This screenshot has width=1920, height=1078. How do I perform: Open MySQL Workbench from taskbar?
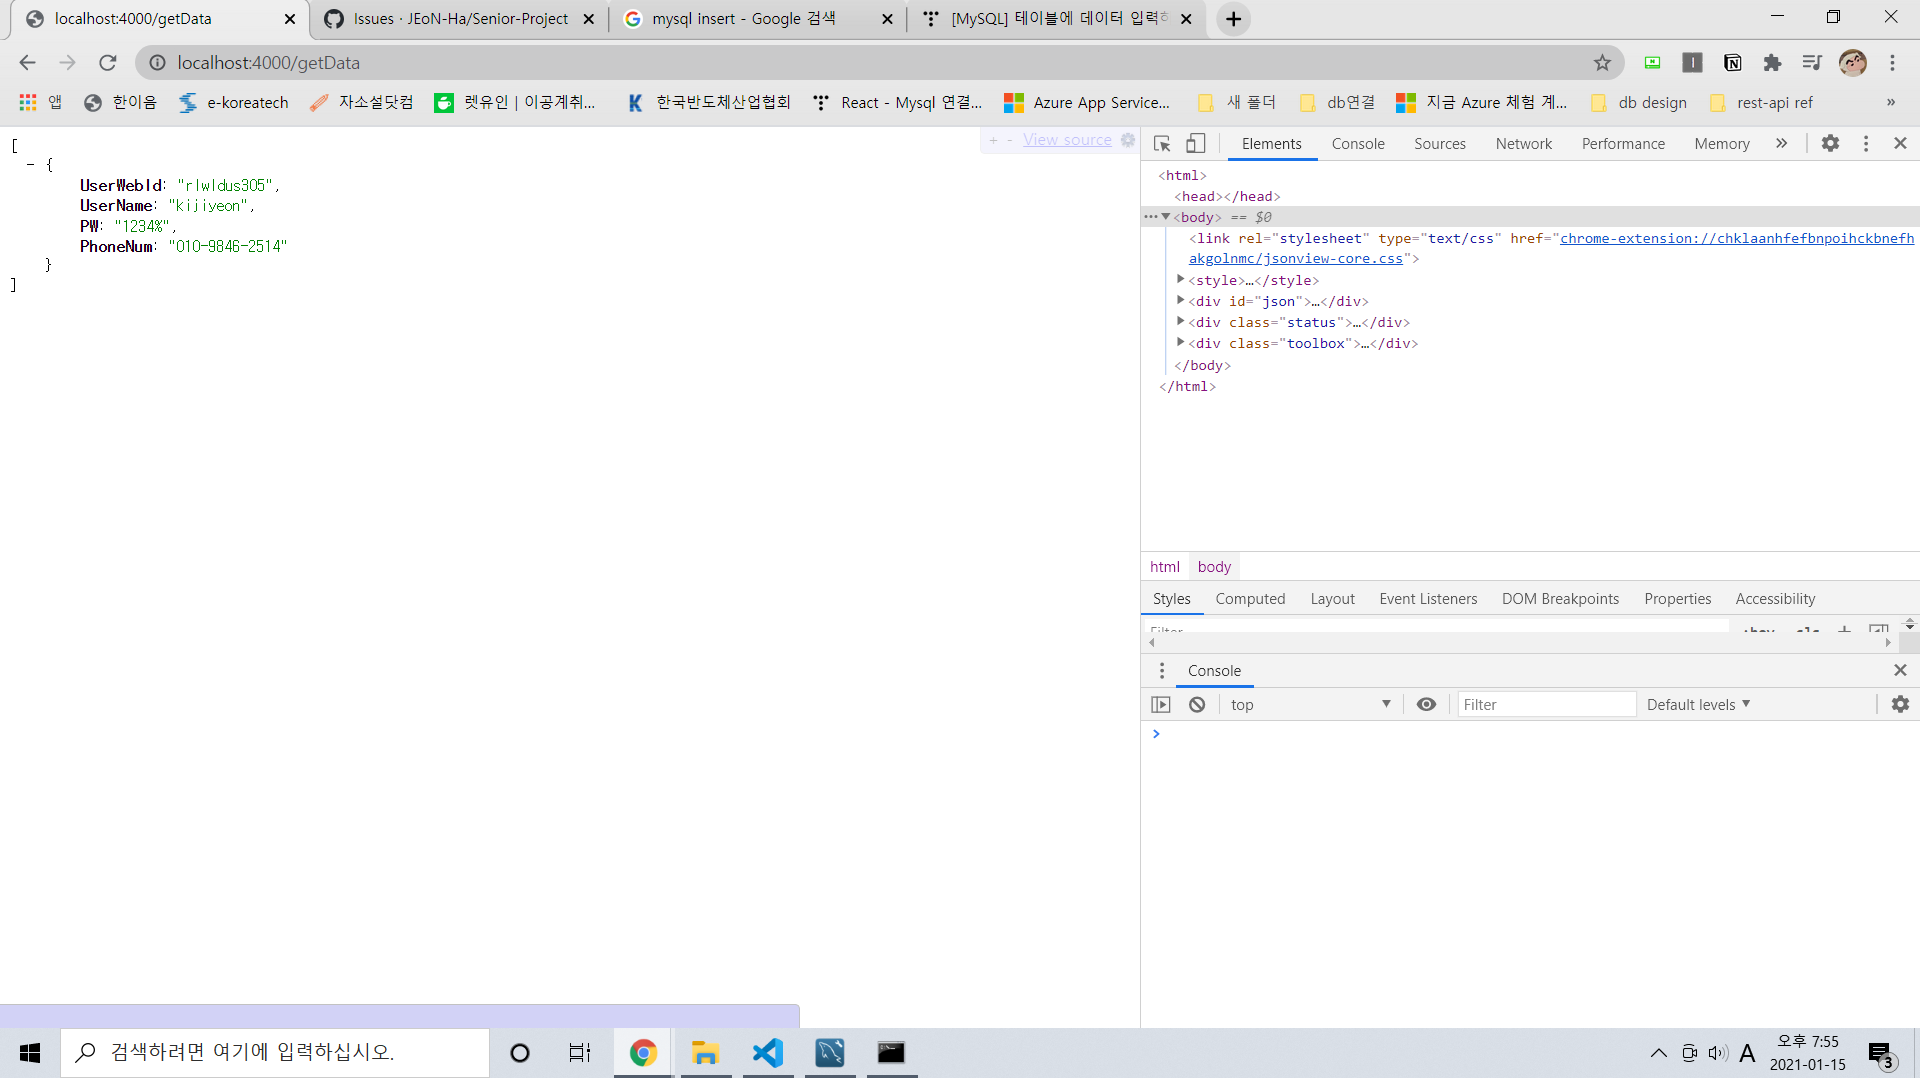[x=830, y=1053]
